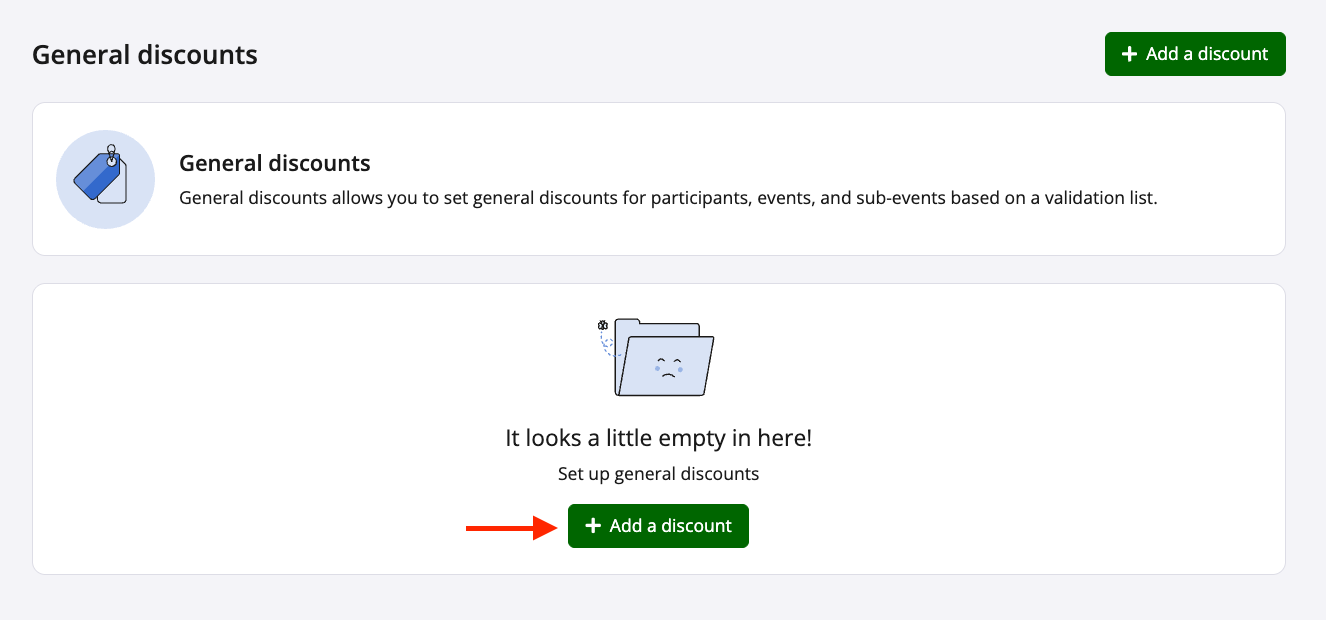Click the plus icon in the center button
Image resolution: width=1326 pixels, height=620 pixels.
(593, 526)
